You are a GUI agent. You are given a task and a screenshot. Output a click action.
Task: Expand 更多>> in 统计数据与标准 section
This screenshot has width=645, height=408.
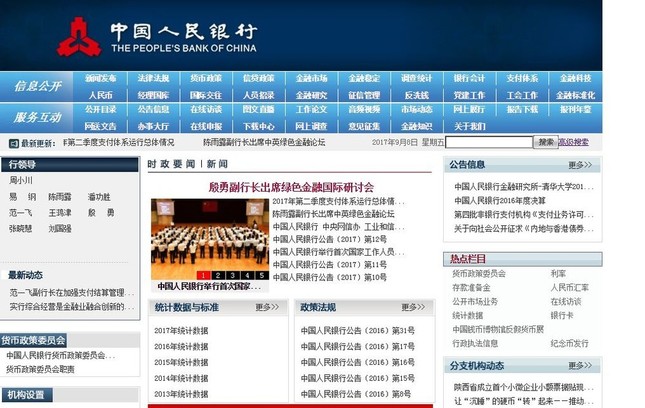268,307
